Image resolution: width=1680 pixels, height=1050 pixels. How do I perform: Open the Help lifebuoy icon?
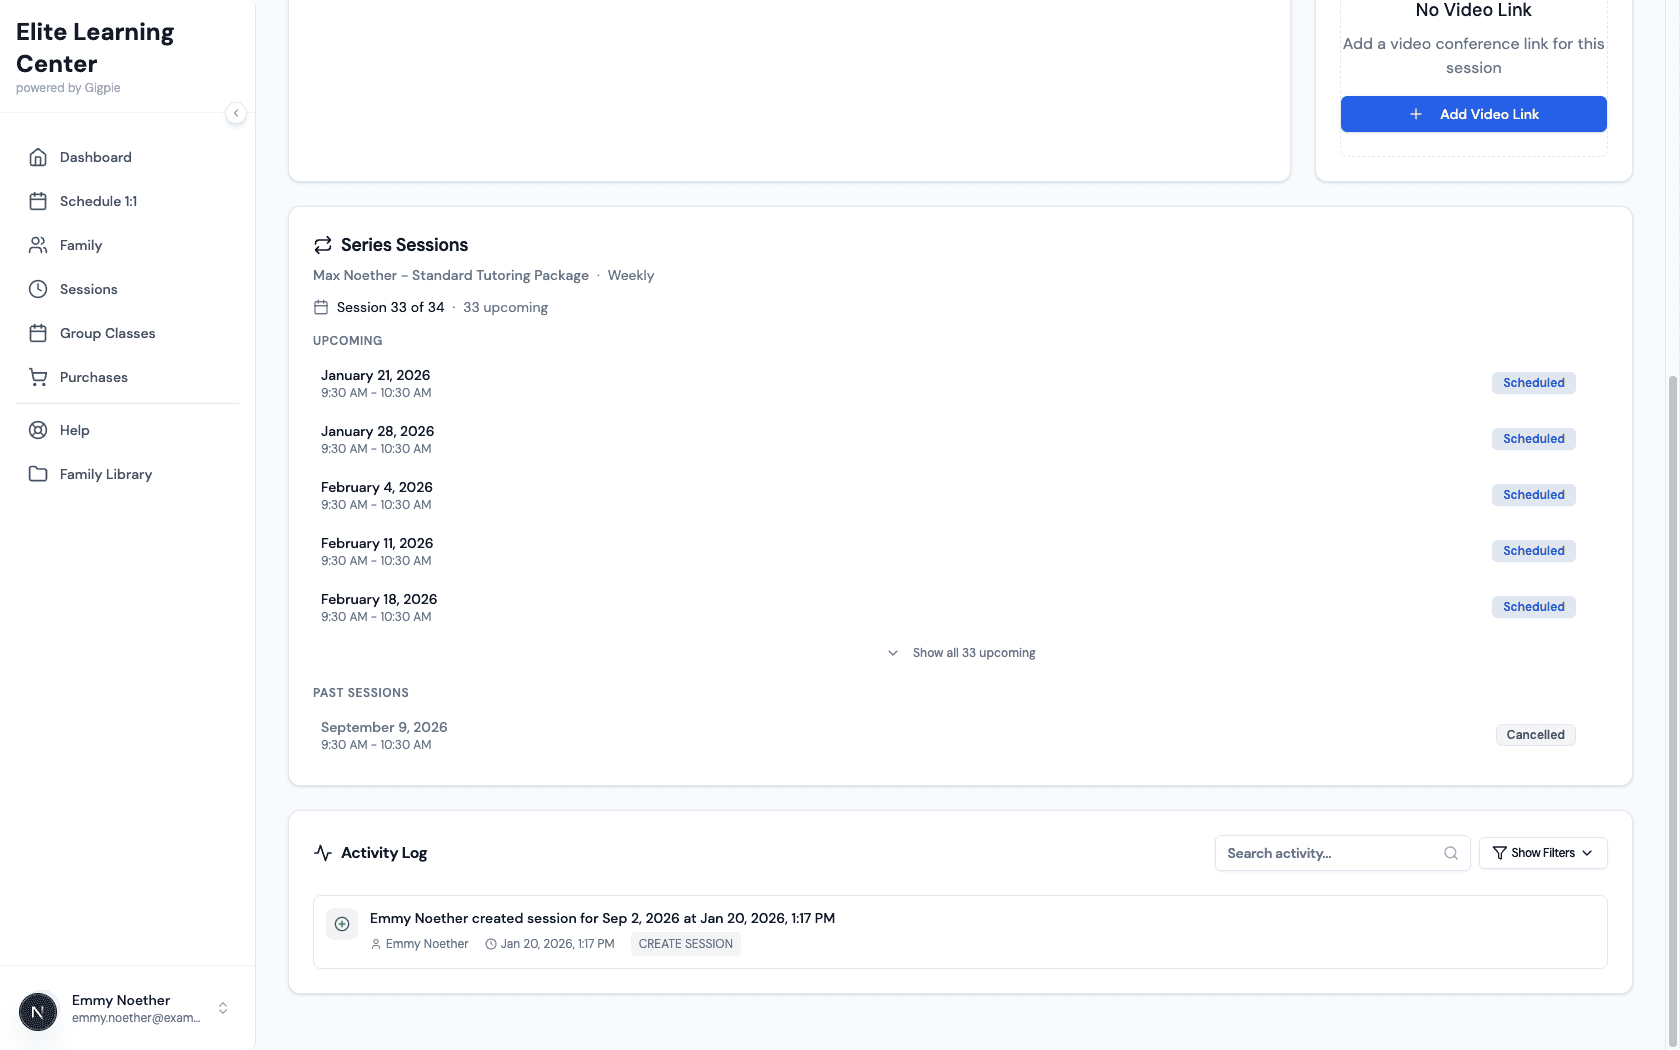click(x=38, y=430)
